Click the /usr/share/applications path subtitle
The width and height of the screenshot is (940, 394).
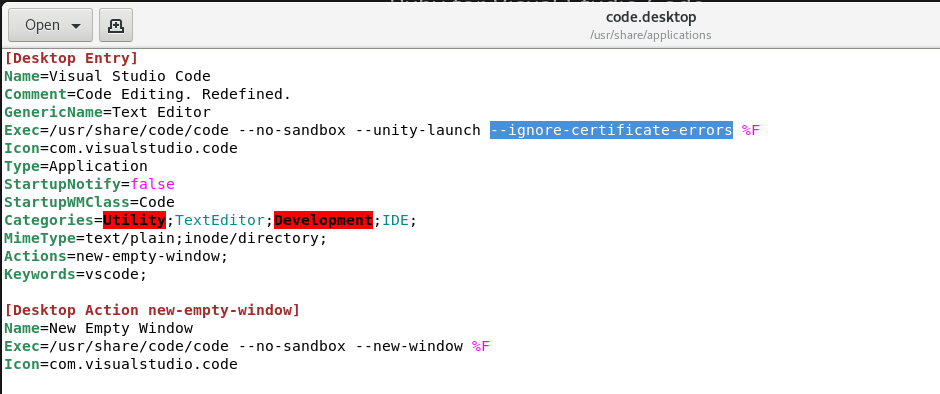tap(650, 35)
